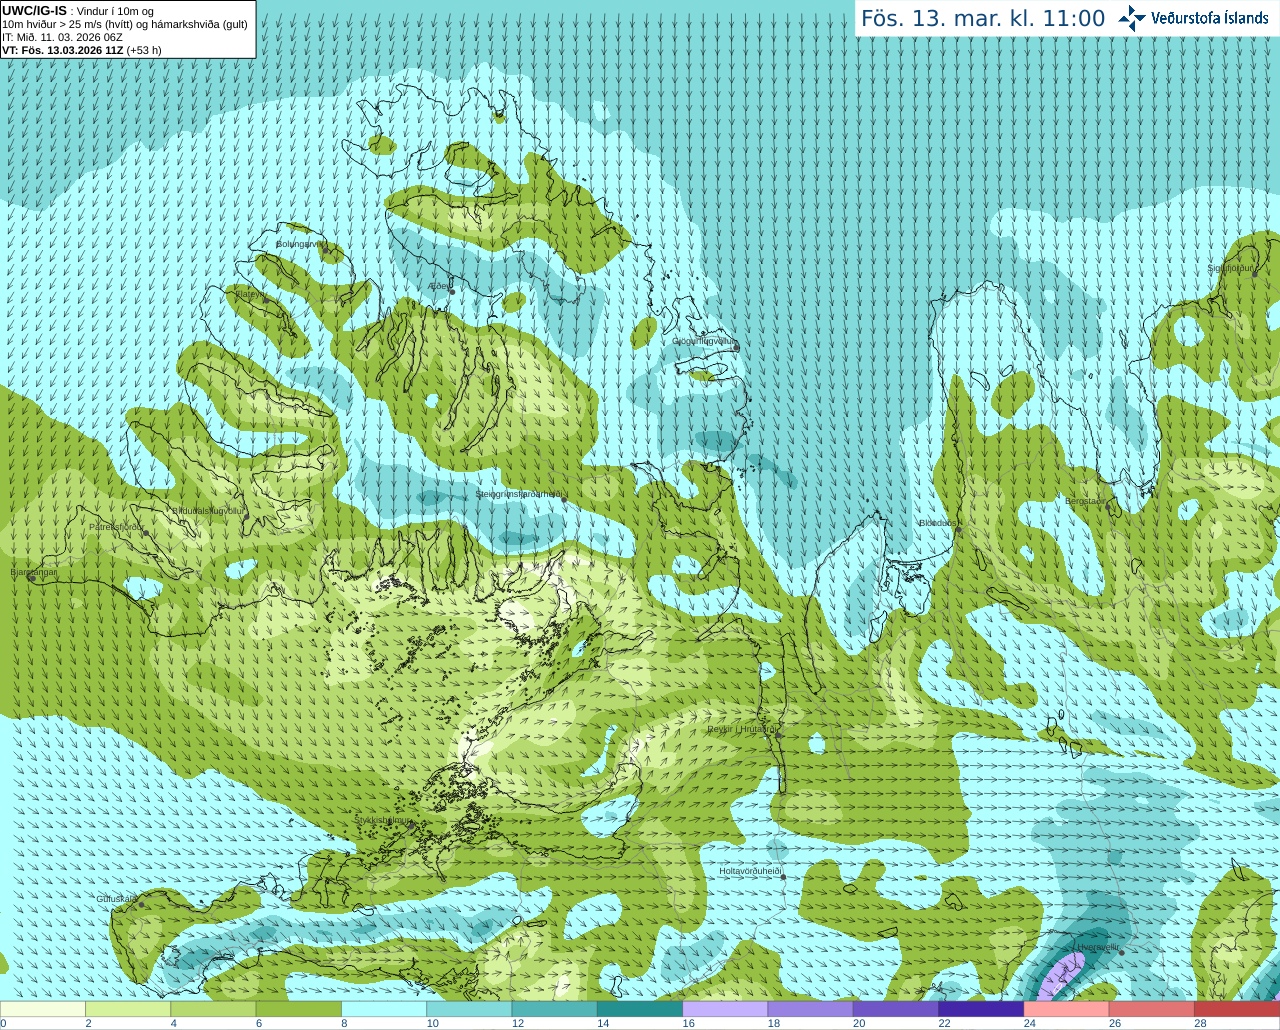1280x1030 pixels.
Task: Click the Hveravellir station label
Action: coord(1097,947)
